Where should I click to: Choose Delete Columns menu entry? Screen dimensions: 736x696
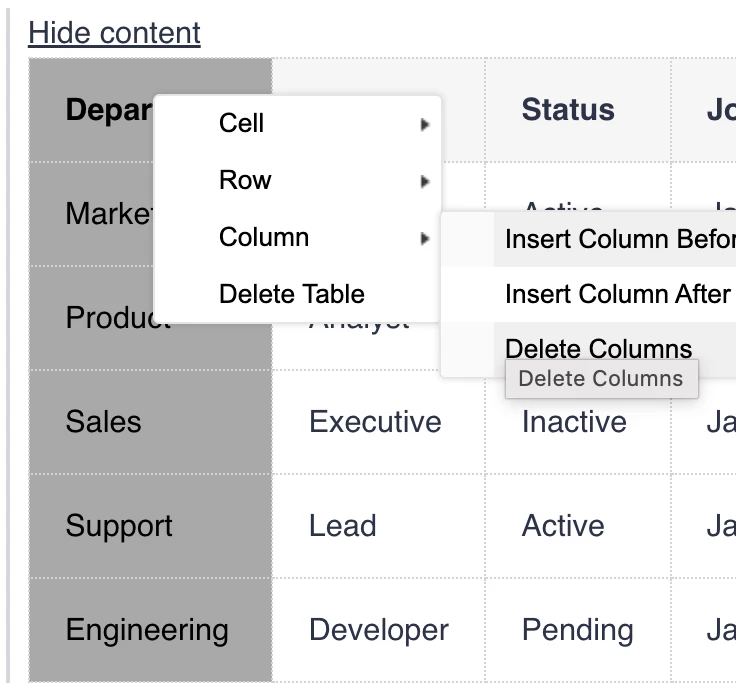point(598,348)
